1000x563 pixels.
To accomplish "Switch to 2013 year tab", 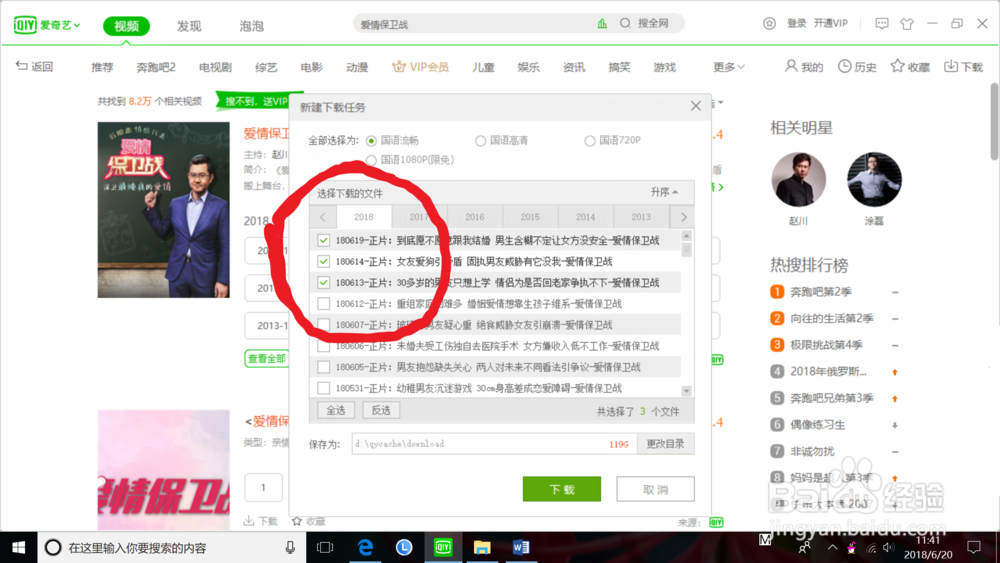I will 641,217.
